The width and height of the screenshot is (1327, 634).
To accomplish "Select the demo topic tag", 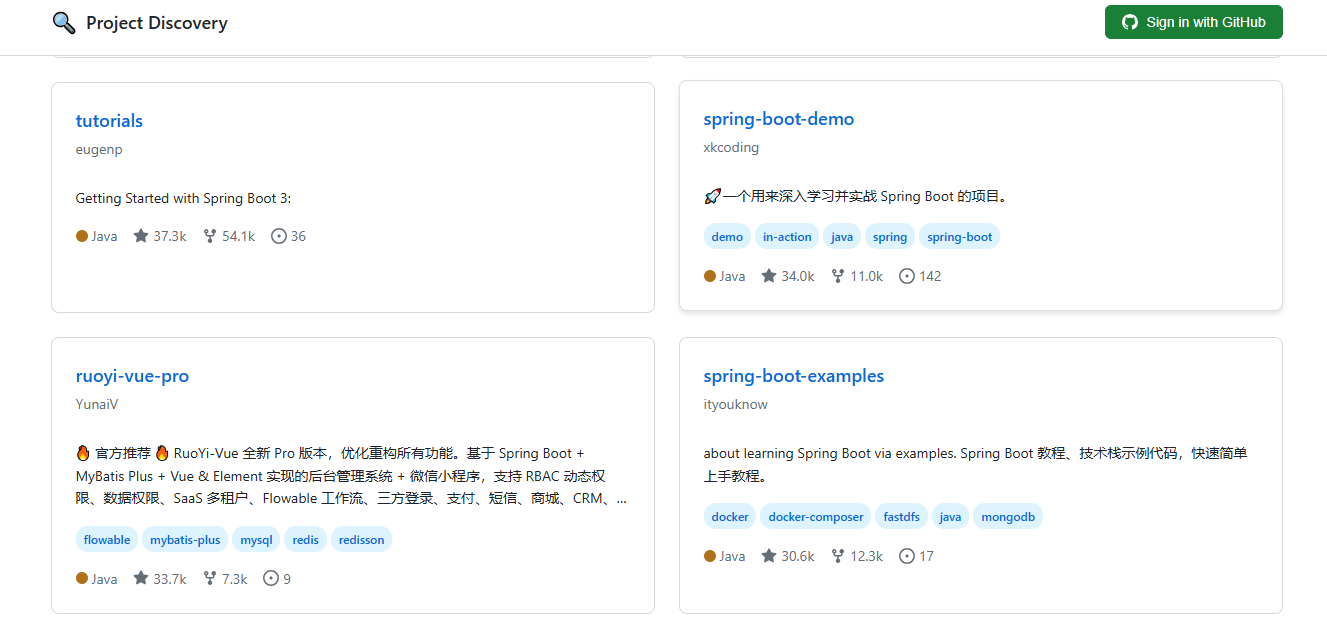I will coord(727,237).
